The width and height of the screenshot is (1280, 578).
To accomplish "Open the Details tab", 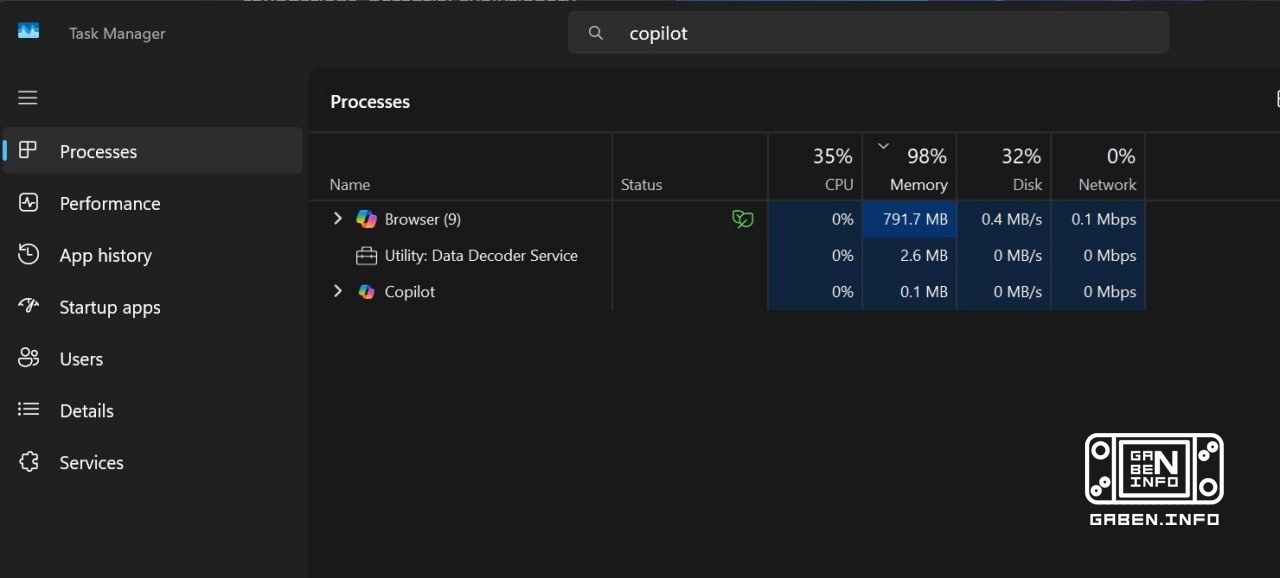I will click(153, 411).
